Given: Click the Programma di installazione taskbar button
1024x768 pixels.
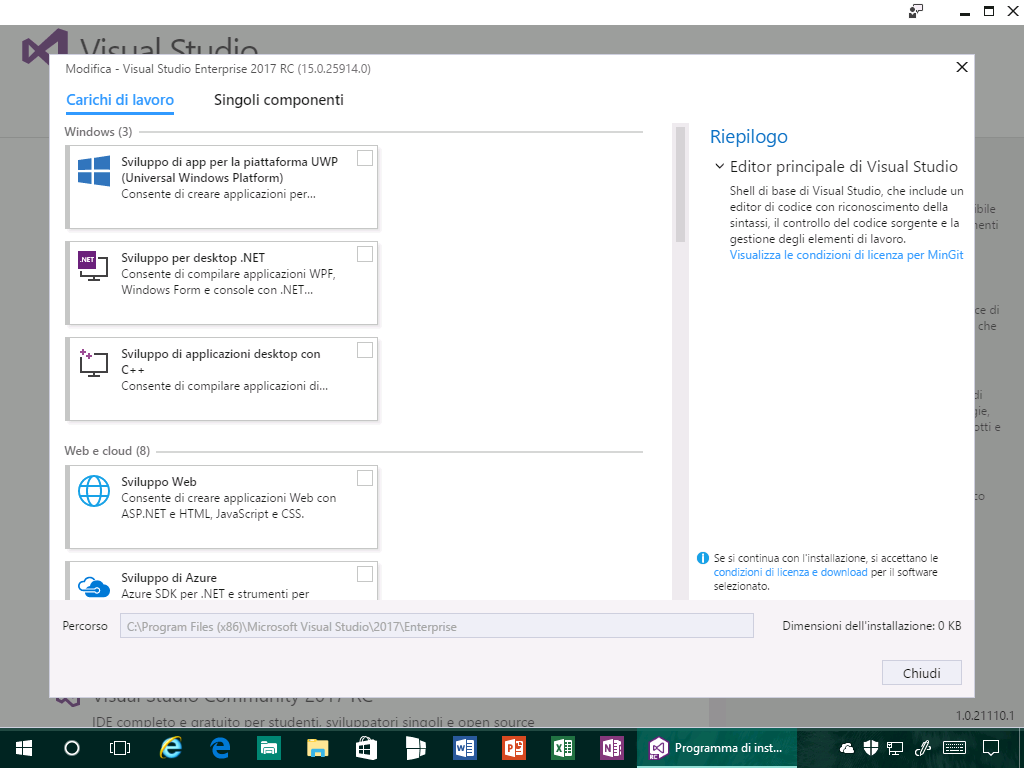Looking at the screenshot, I should click(x=717, y=748).
